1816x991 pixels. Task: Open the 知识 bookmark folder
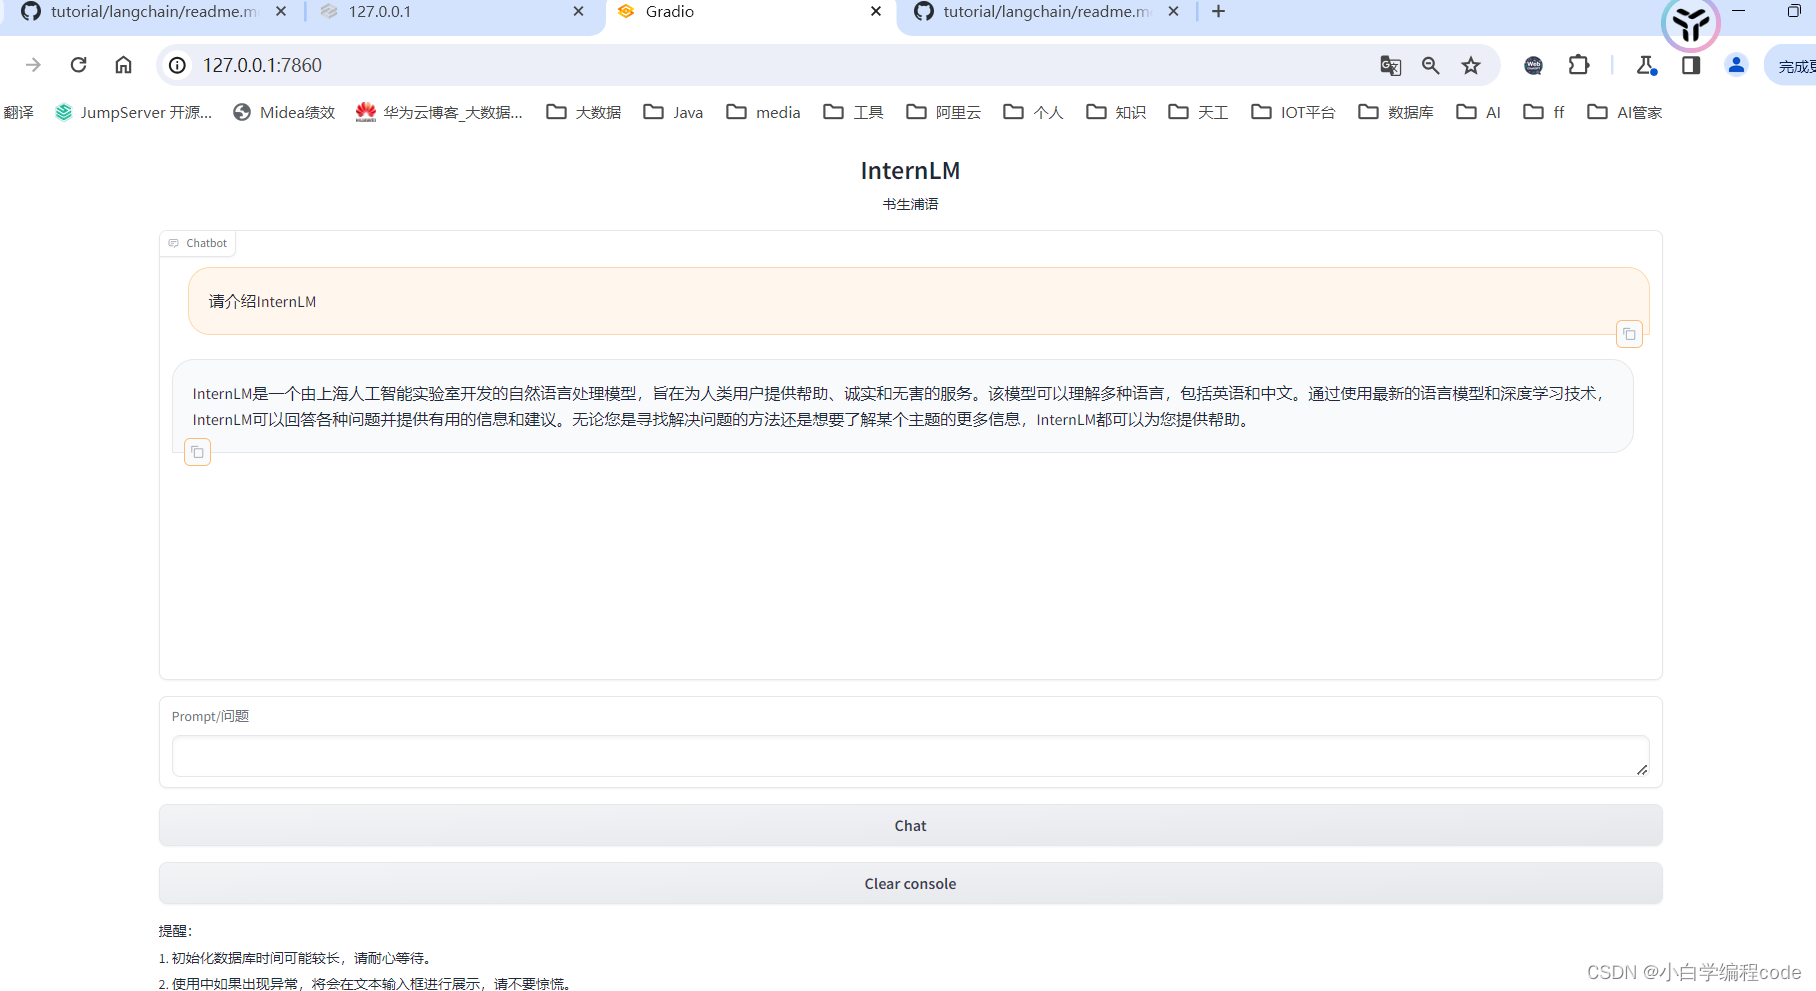(x=1117, y=112)
